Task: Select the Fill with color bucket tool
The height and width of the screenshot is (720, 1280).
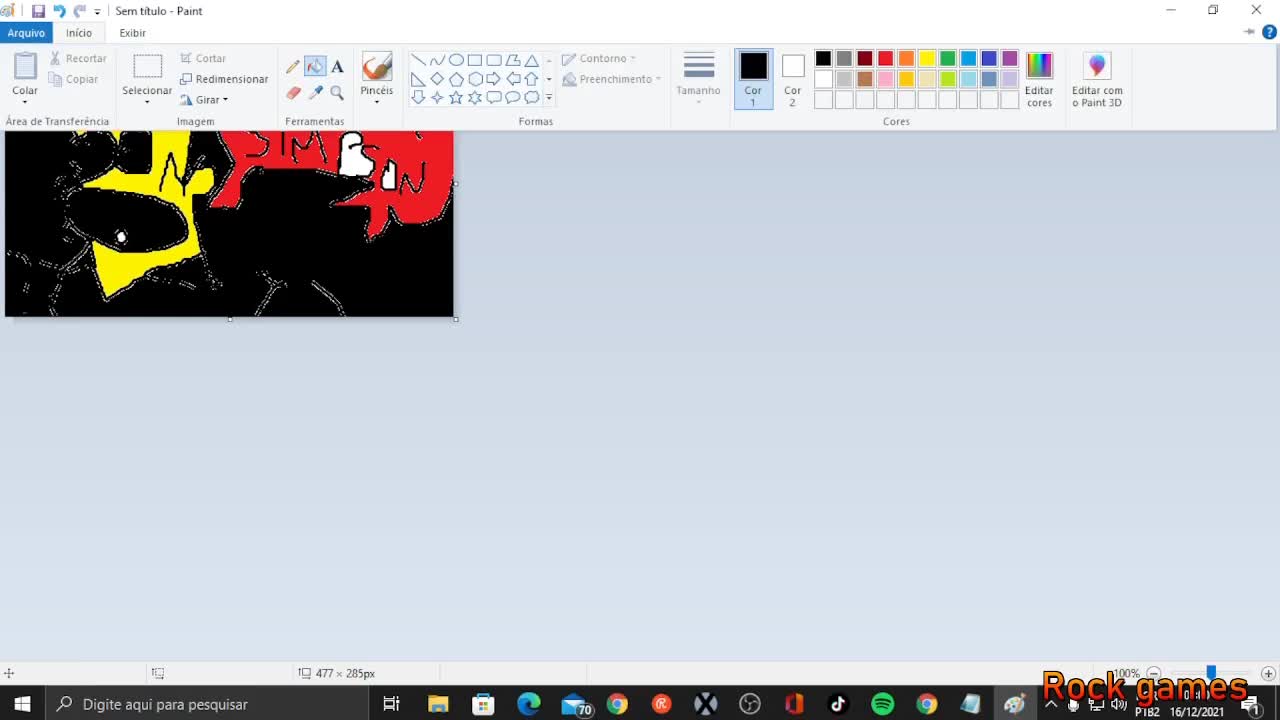Action: [x=315, y=67]
